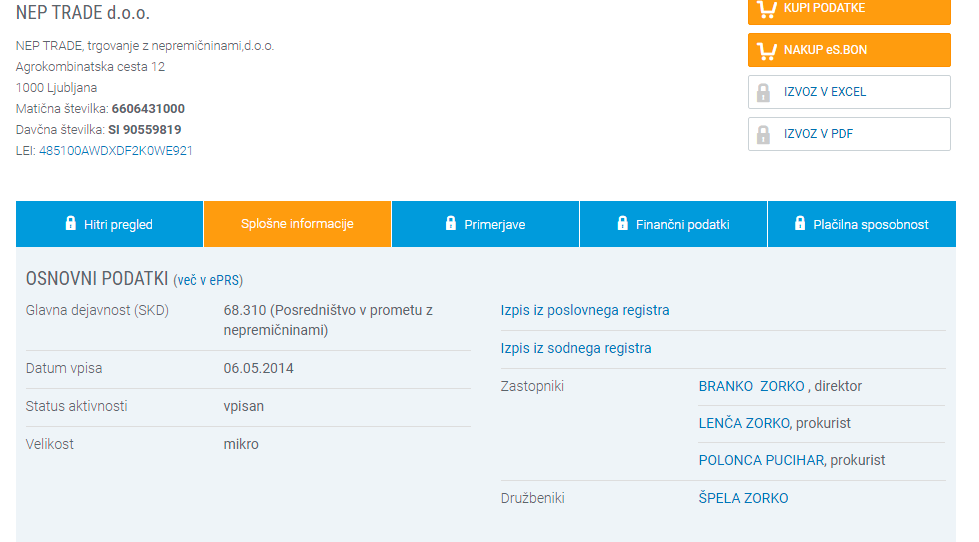Click the cart icon on Nakup eS.BON
Viewport: 979px width, 542px height.
(x=767, y=50)
